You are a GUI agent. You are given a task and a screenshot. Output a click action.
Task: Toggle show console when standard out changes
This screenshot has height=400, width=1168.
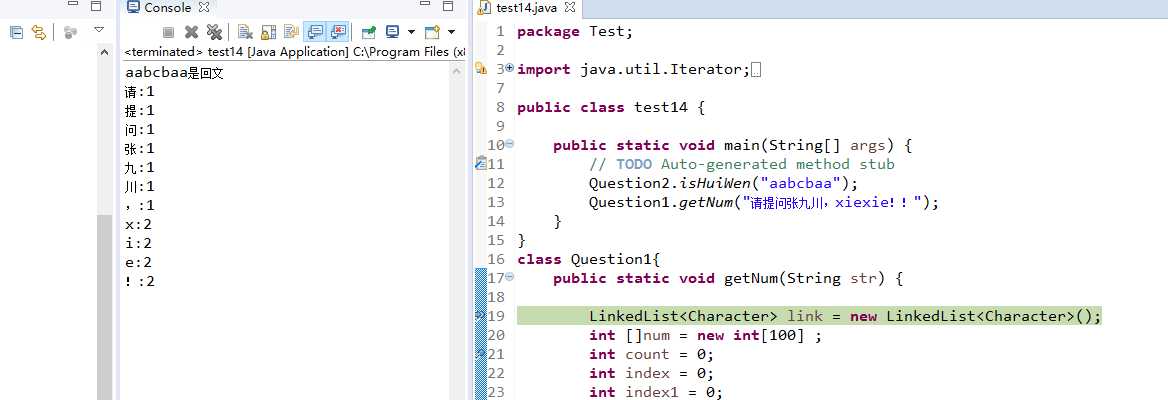click(315, 32)
